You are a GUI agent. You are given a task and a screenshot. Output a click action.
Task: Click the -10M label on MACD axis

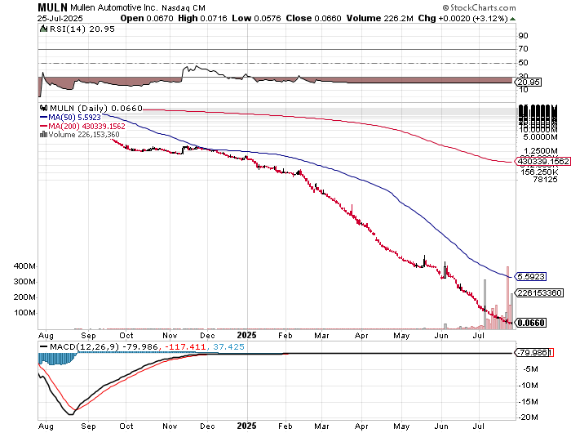point(529,386)
